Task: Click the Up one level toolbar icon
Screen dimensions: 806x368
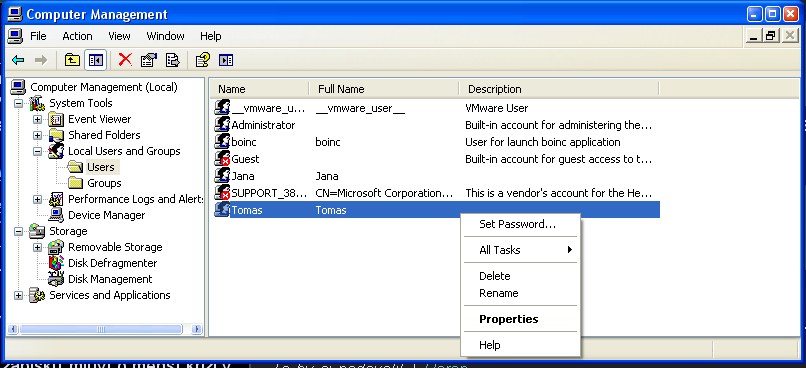Action: click(72, 60)
